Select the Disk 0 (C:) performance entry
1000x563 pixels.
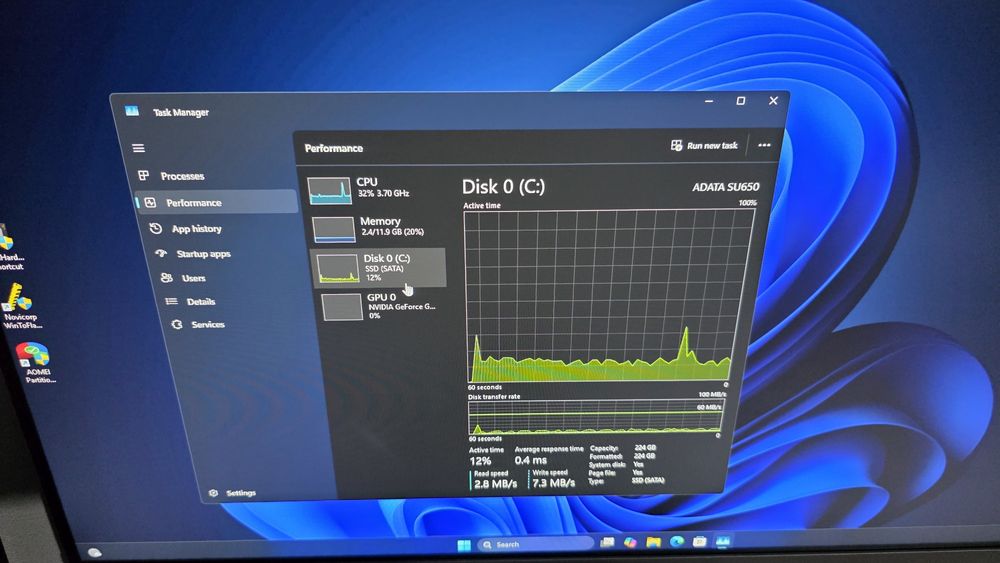tap(378, 267)
